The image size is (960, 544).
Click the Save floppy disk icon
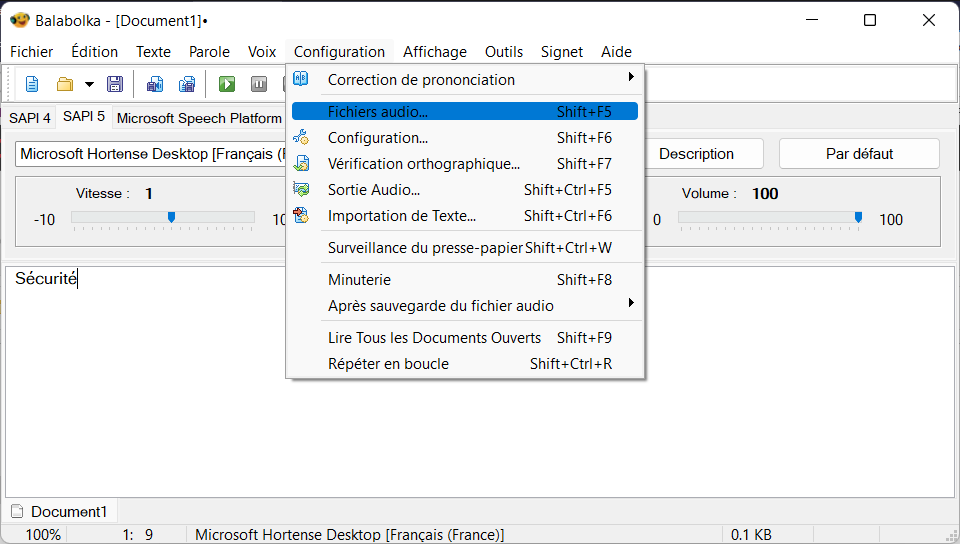[x=115, y=84]
